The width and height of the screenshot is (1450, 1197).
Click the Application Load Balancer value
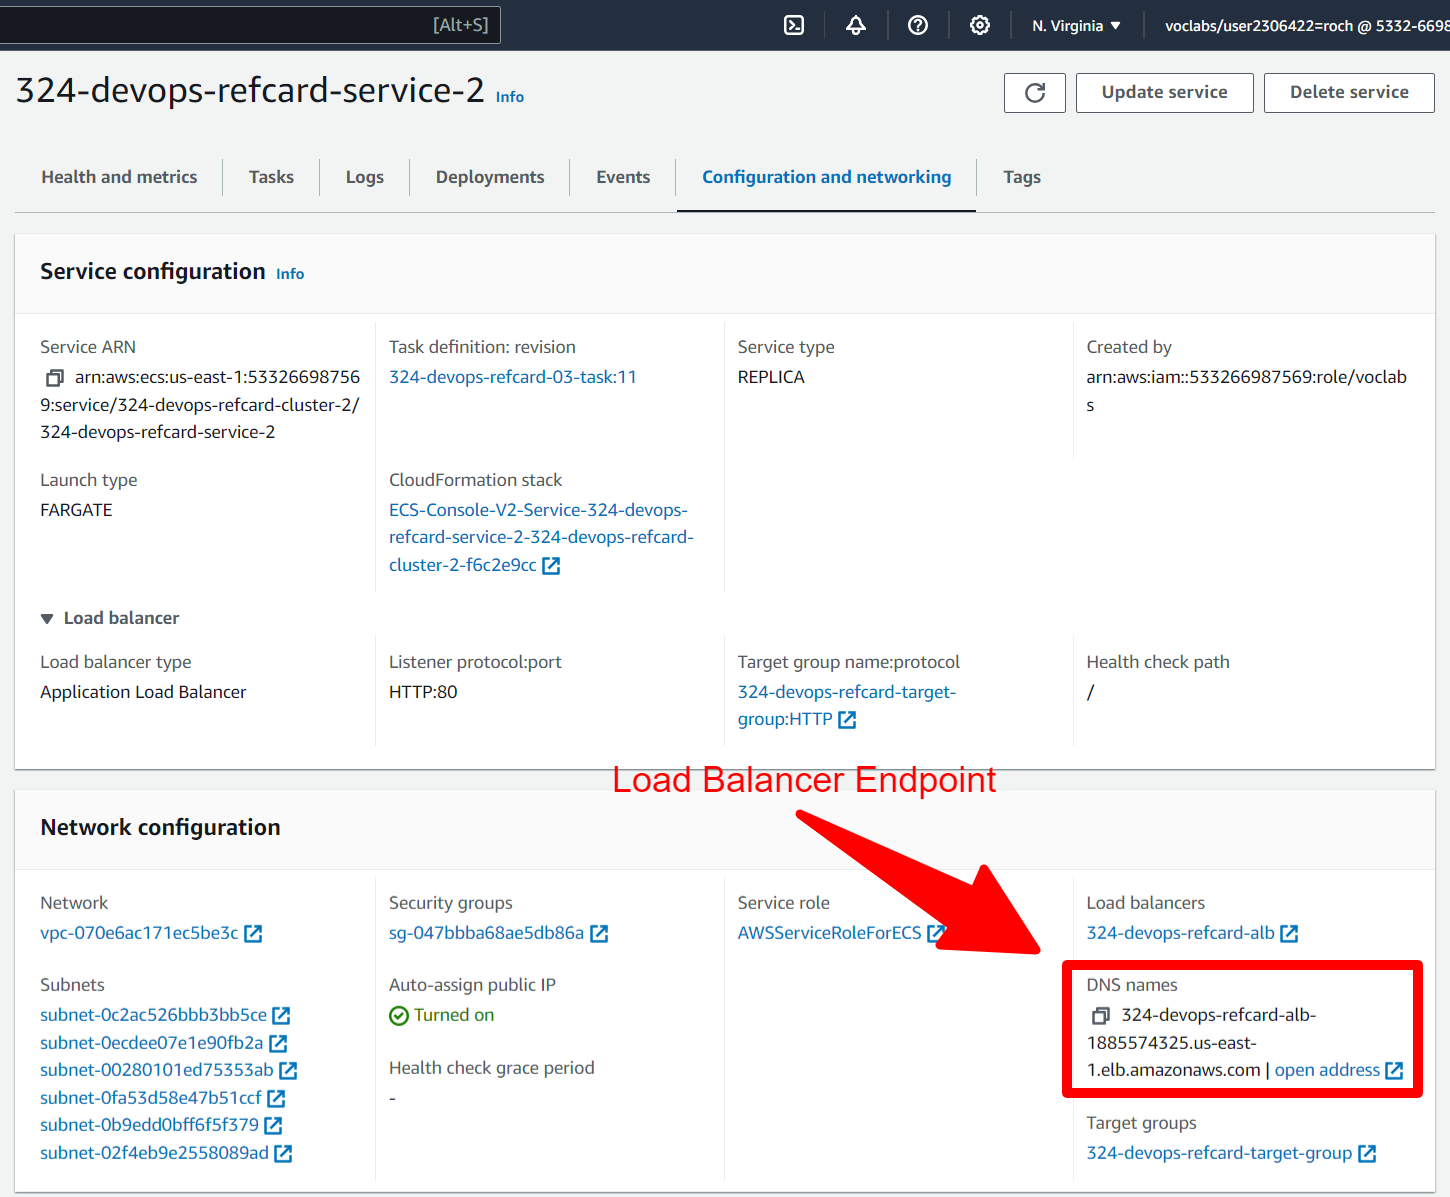[143, 692]
